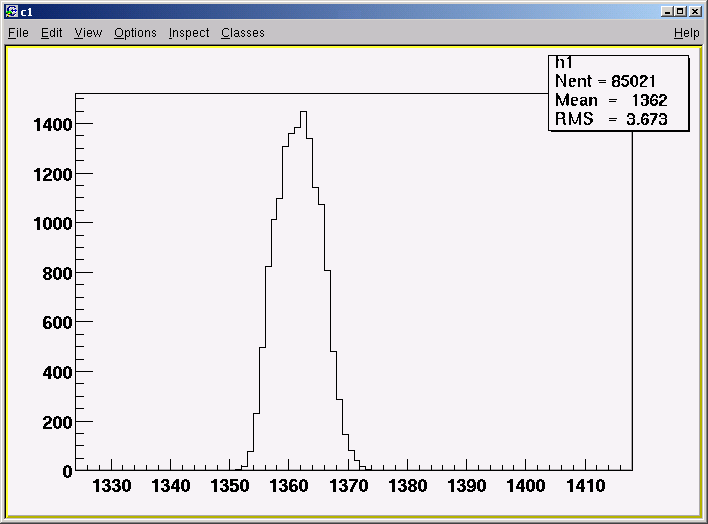This screenshot has height=524, width=708.
Task: Open the View menu
Action: click(88, 33)
